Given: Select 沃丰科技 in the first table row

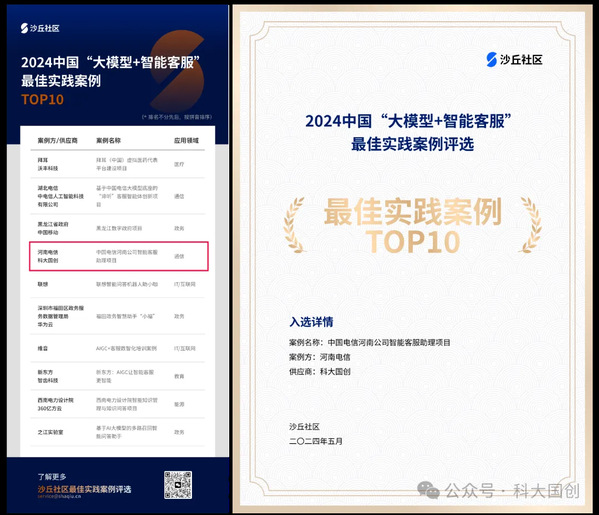Looking at the screenshot, I should point(48,168).
